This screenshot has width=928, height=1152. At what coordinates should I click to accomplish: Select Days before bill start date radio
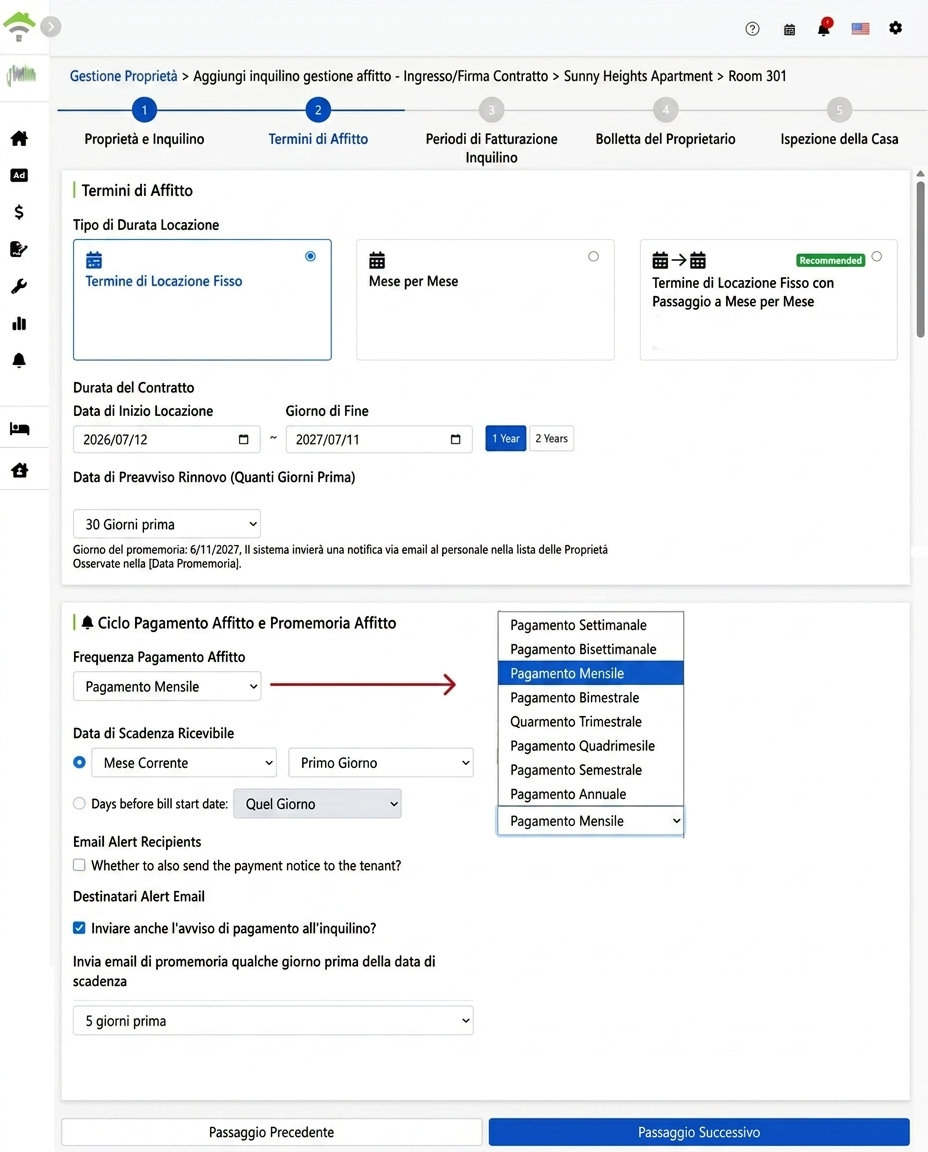(79, 804)
